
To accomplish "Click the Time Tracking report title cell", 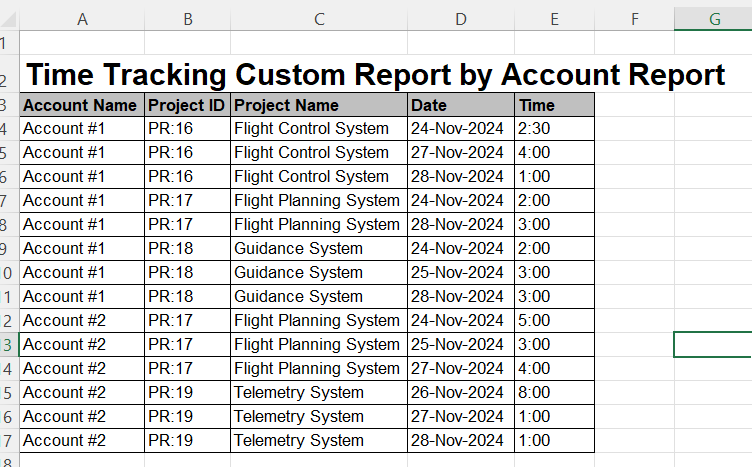I will [x=375, y=75].
